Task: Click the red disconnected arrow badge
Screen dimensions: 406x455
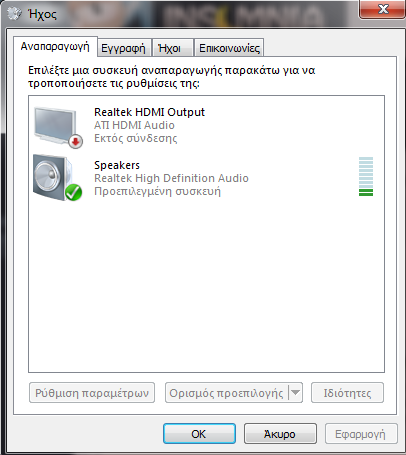Action: click(x=76, y=142)
